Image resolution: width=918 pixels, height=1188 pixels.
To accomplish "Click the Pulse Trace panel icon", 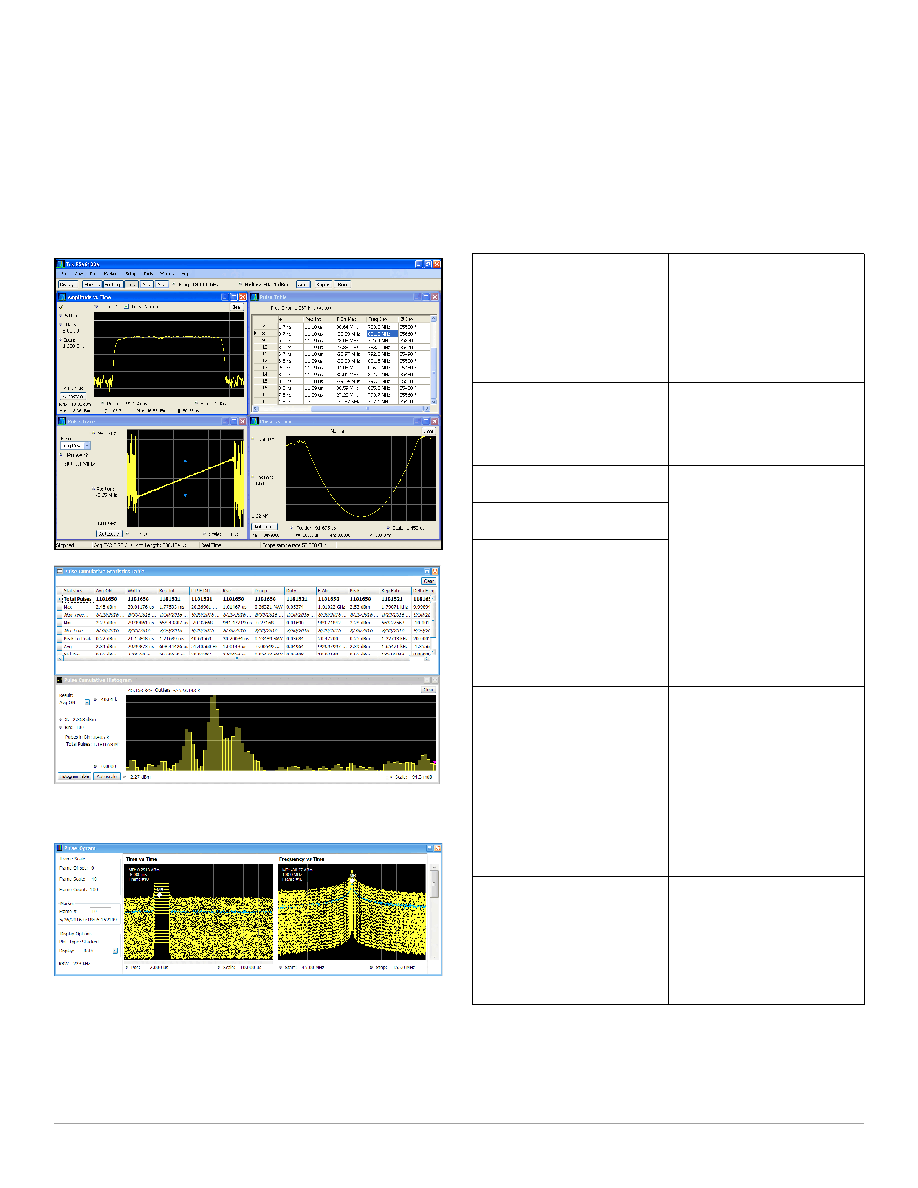I will [62, 421].
